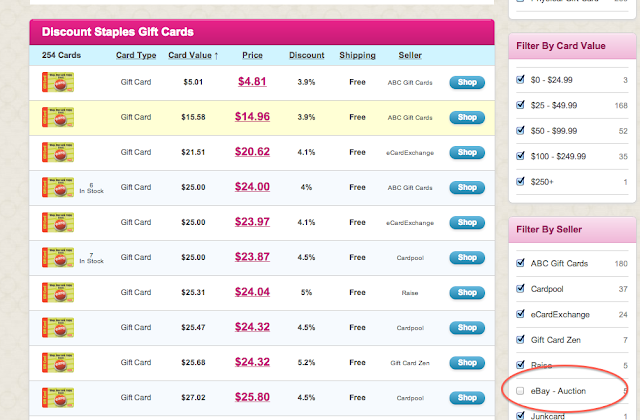Viewport: 640px width, 420px height.
Task: Click Shop button for Raise $24.04 card
Action: coord(467,293)
